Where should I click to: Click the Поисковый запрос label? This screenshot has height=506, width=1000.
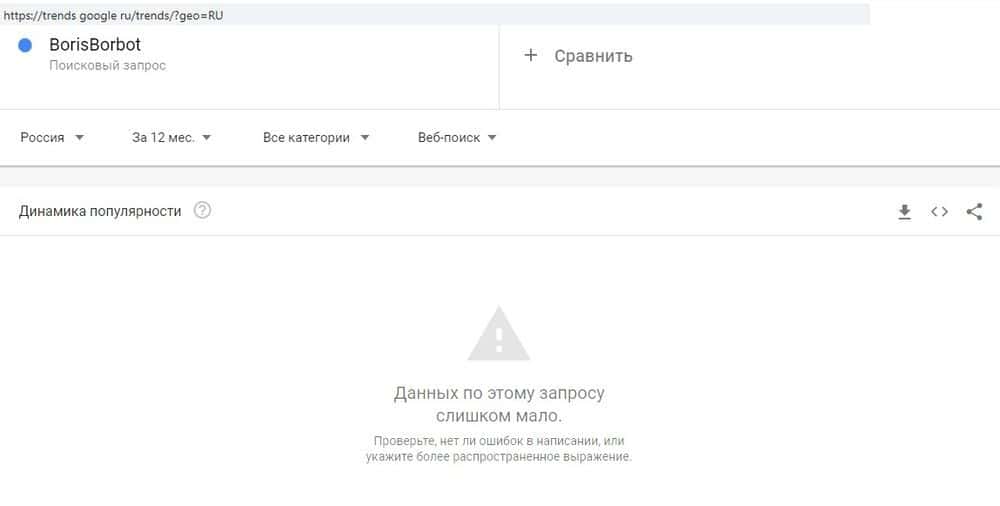[x=107, y=65]
